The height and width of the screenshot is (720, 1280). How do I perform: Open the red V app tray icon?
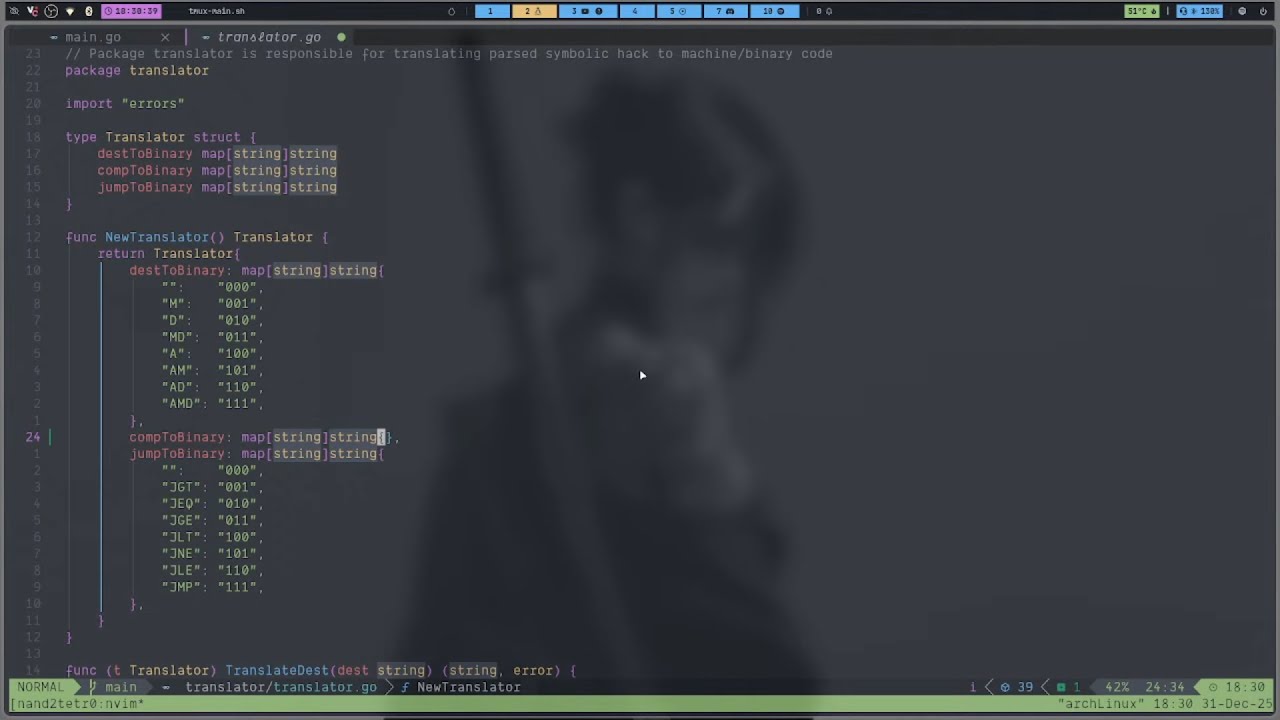click(32, 11)
